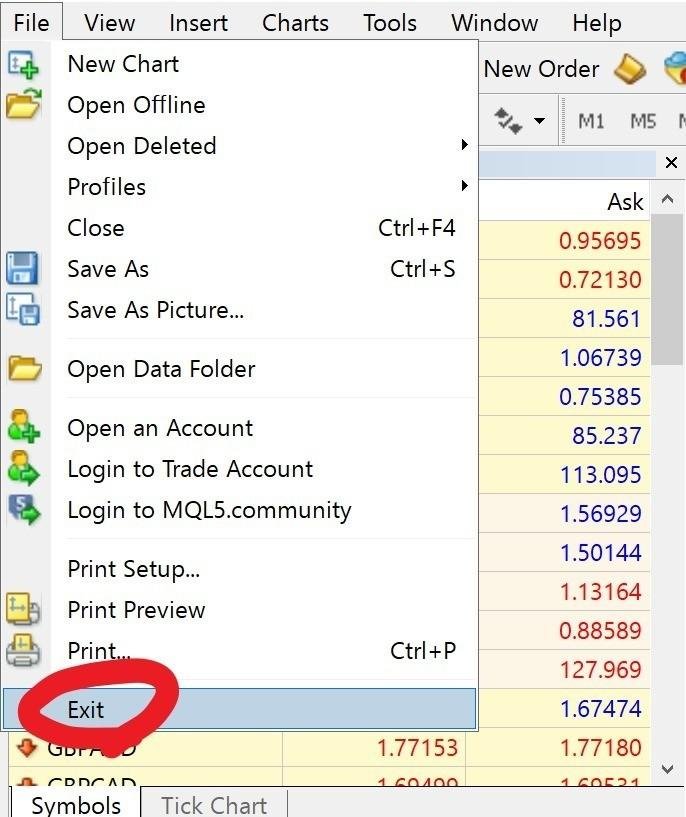This screenshot has height=817, width=686.
Task: Select Exit from the File menu
Action: coord(86,710)
